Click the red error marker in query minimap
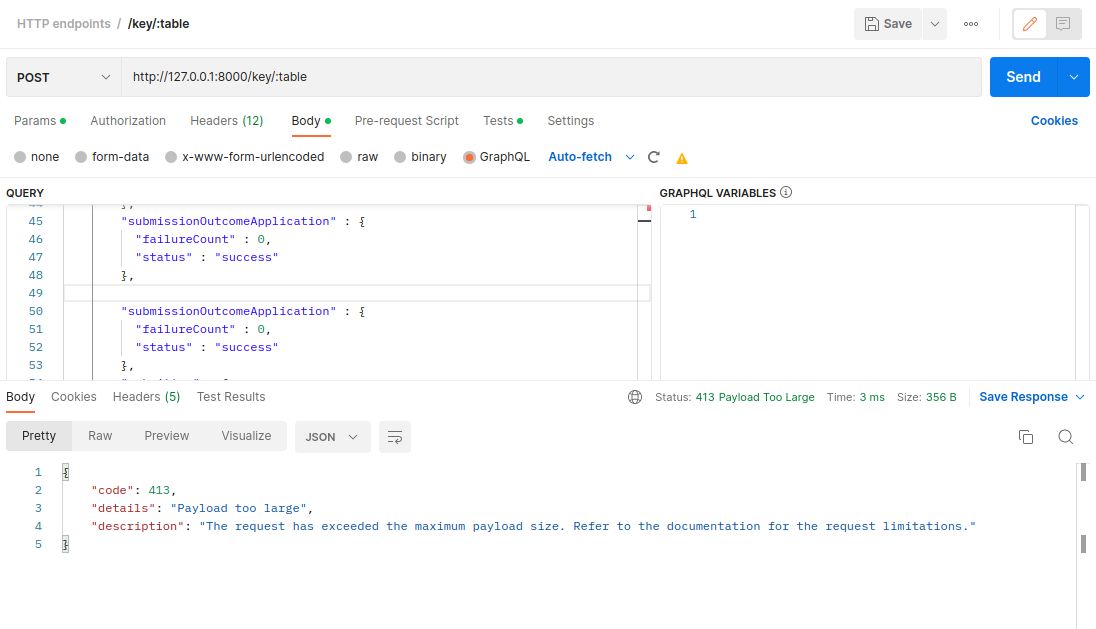This screenshot has height=629, width=1096. point(649,208)
